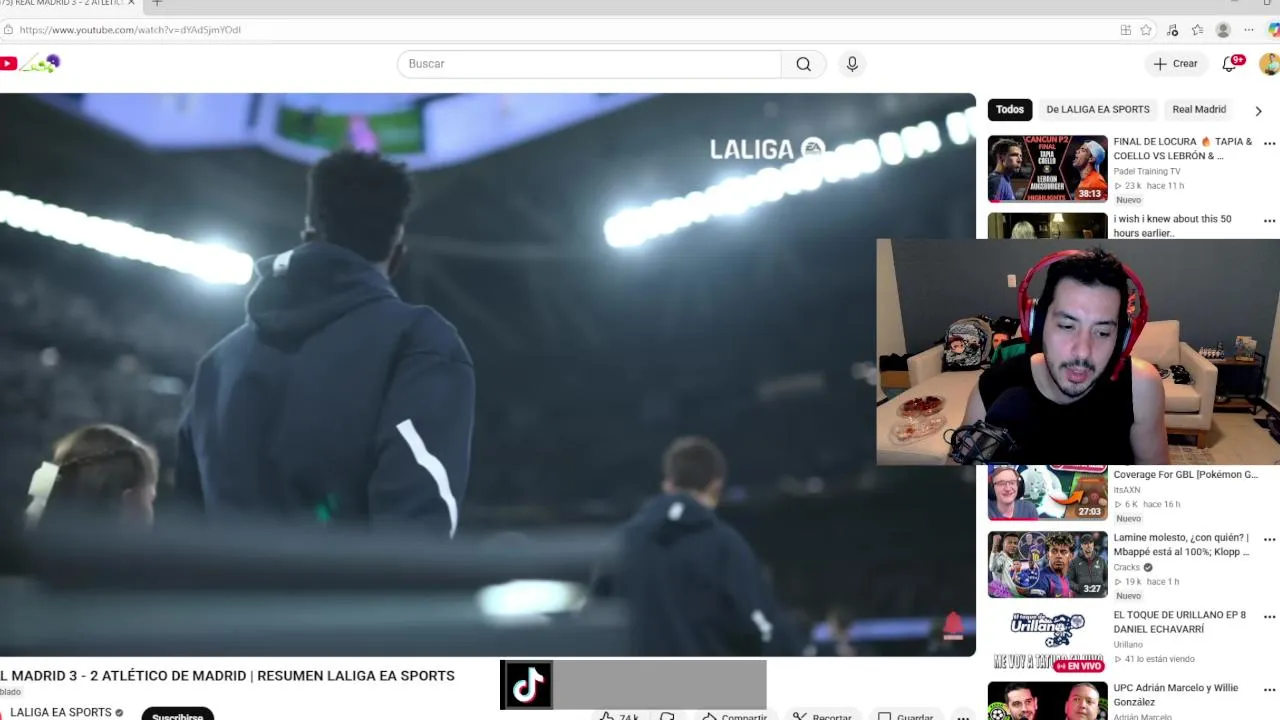Image resolution: width=1280 pixels, height=720 pixels.
Task: Click the Compartir share button
Action: 734,716
